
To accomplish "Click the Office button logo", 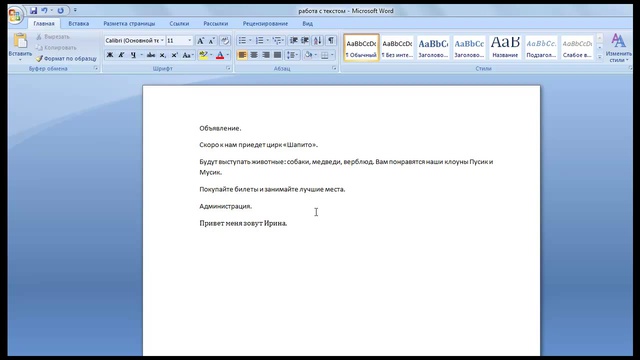I will 15,15.
